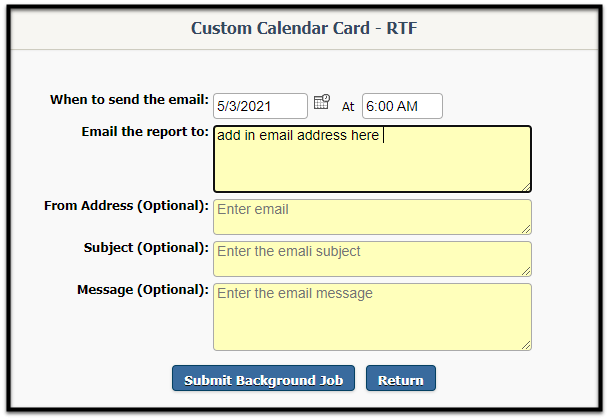Viewport: 609px width, 420px height.
Task: Click the resize grip on the Subject box
Action: [x=526, y=271]
